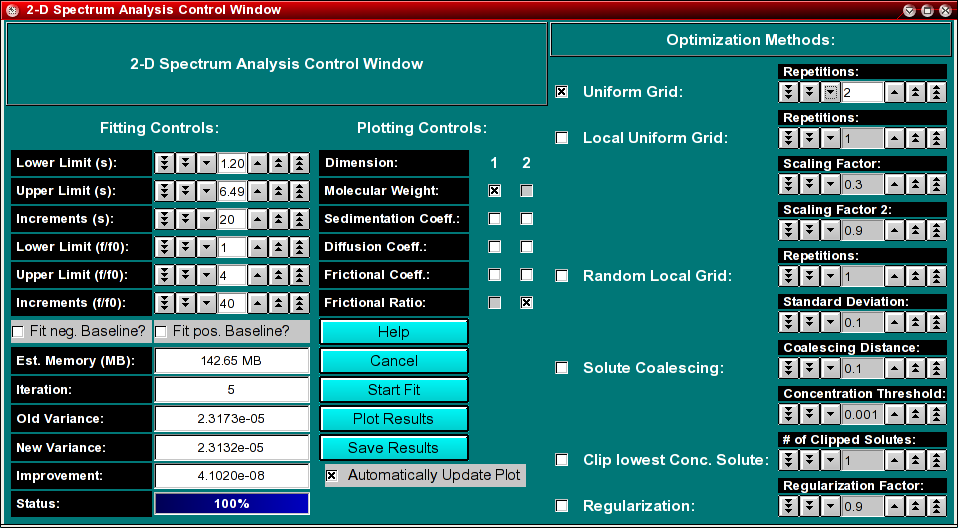Click single down arrow for Lower Limit (s)

[205, 163]
